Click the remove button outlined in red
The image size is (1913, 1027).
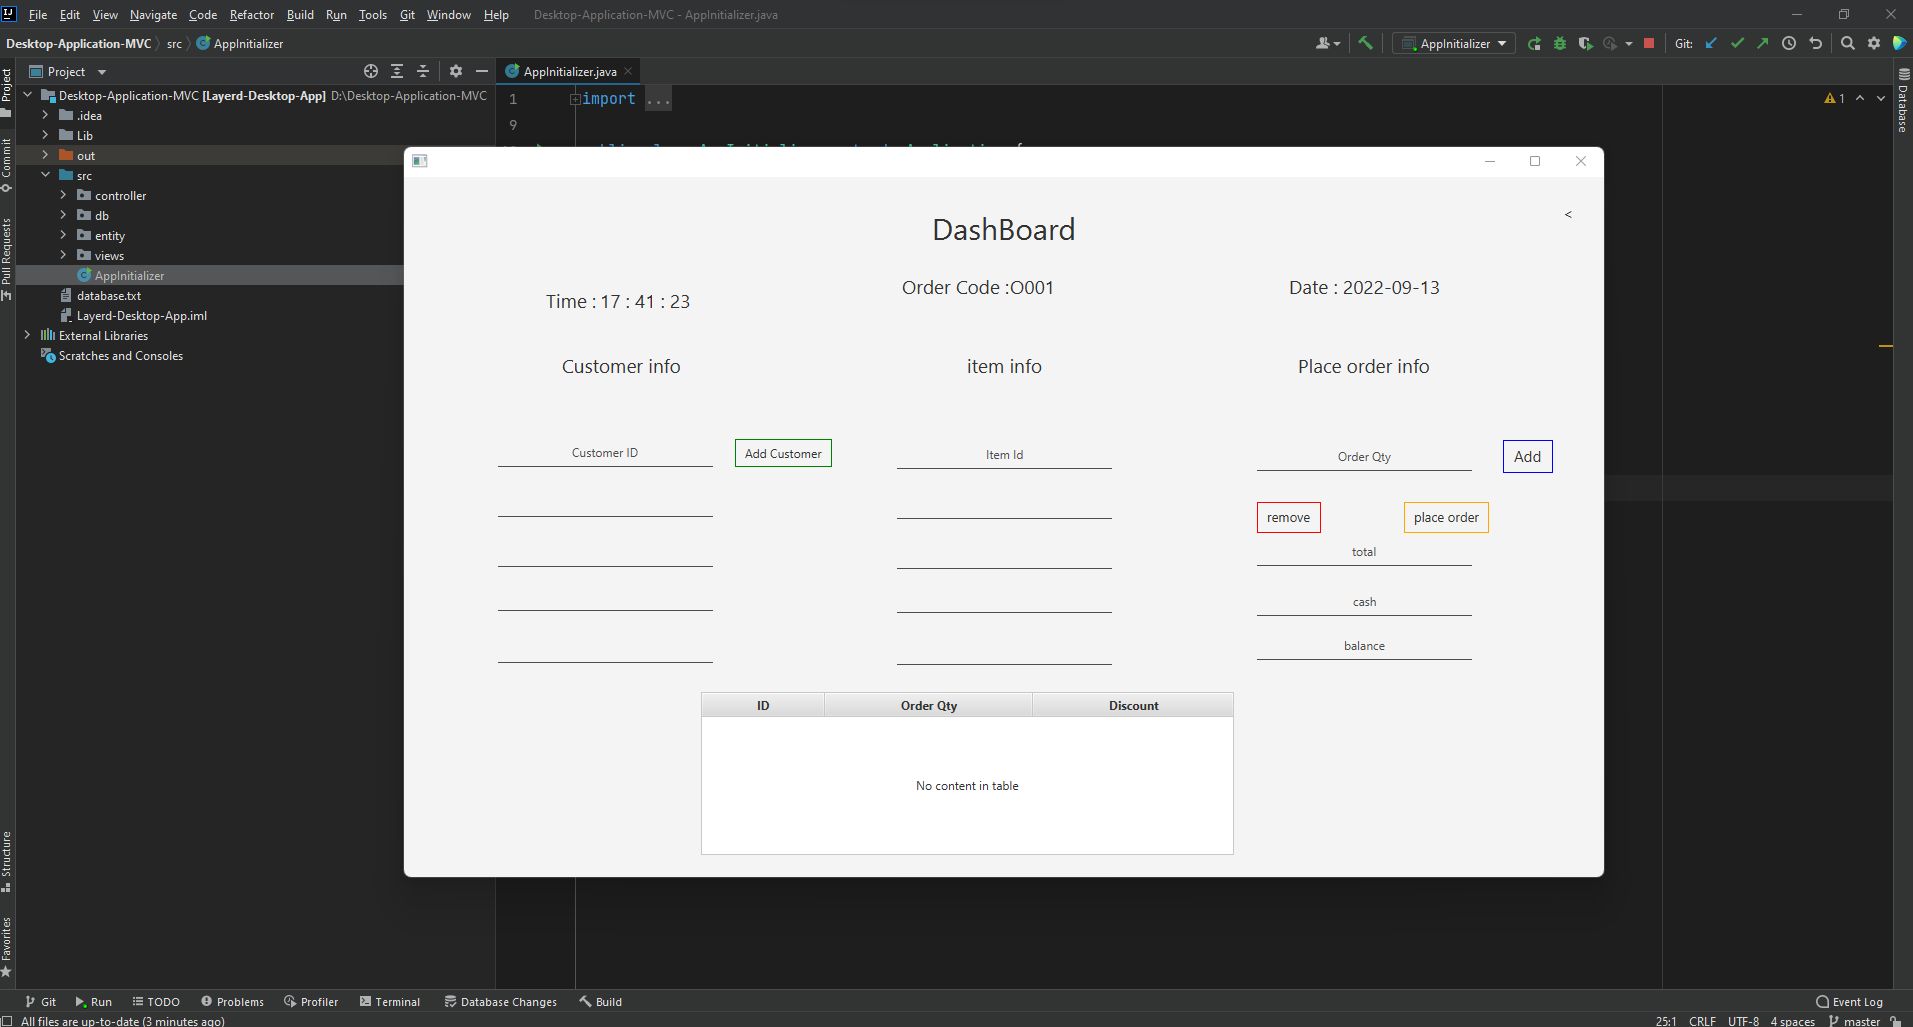[x=1288, y=517]
